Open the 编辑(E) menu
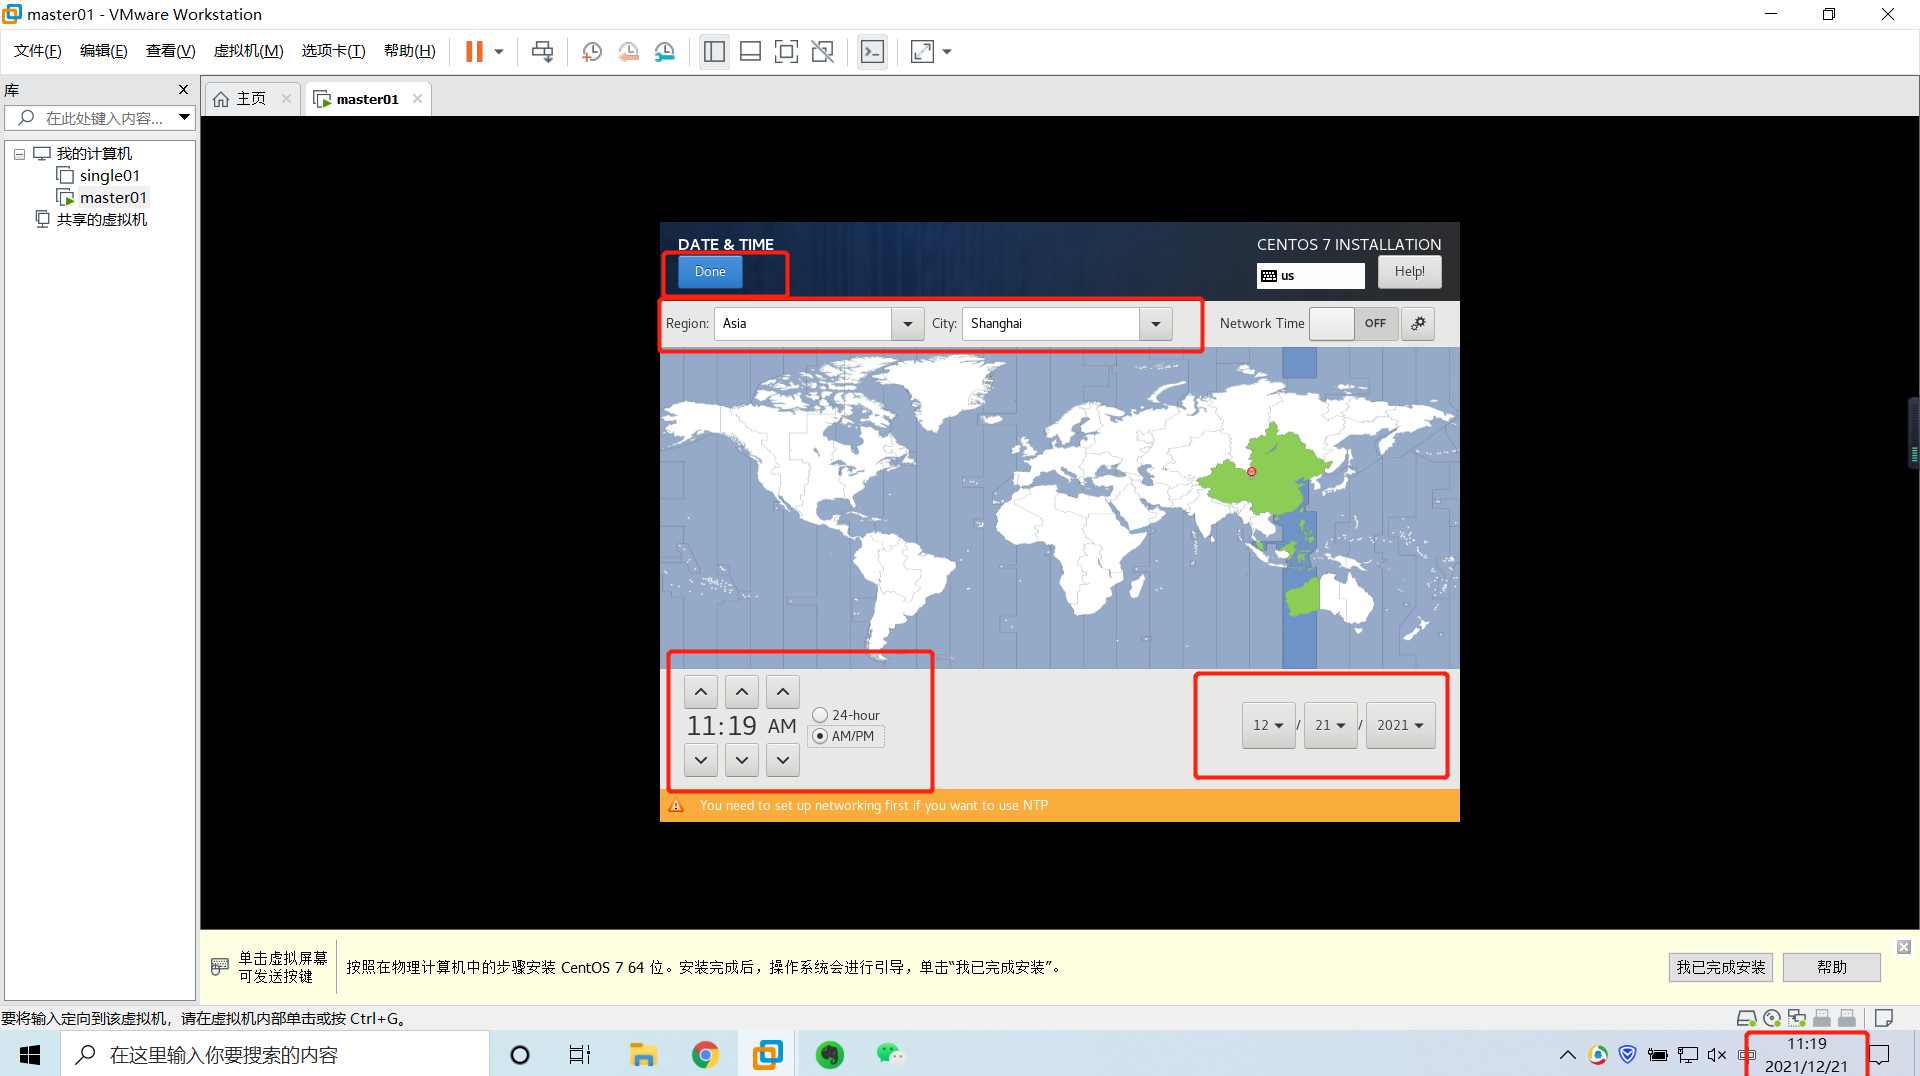Screen dimensions: 1920x1076 103,51
